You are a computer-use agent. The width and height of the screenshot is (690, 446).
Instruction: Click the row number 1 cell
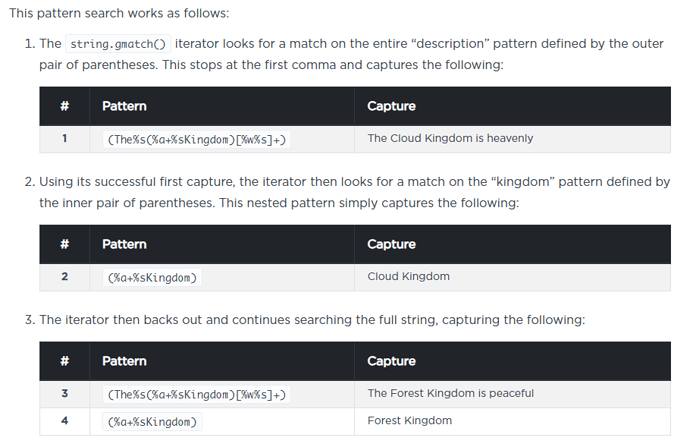tap(64, 138)
